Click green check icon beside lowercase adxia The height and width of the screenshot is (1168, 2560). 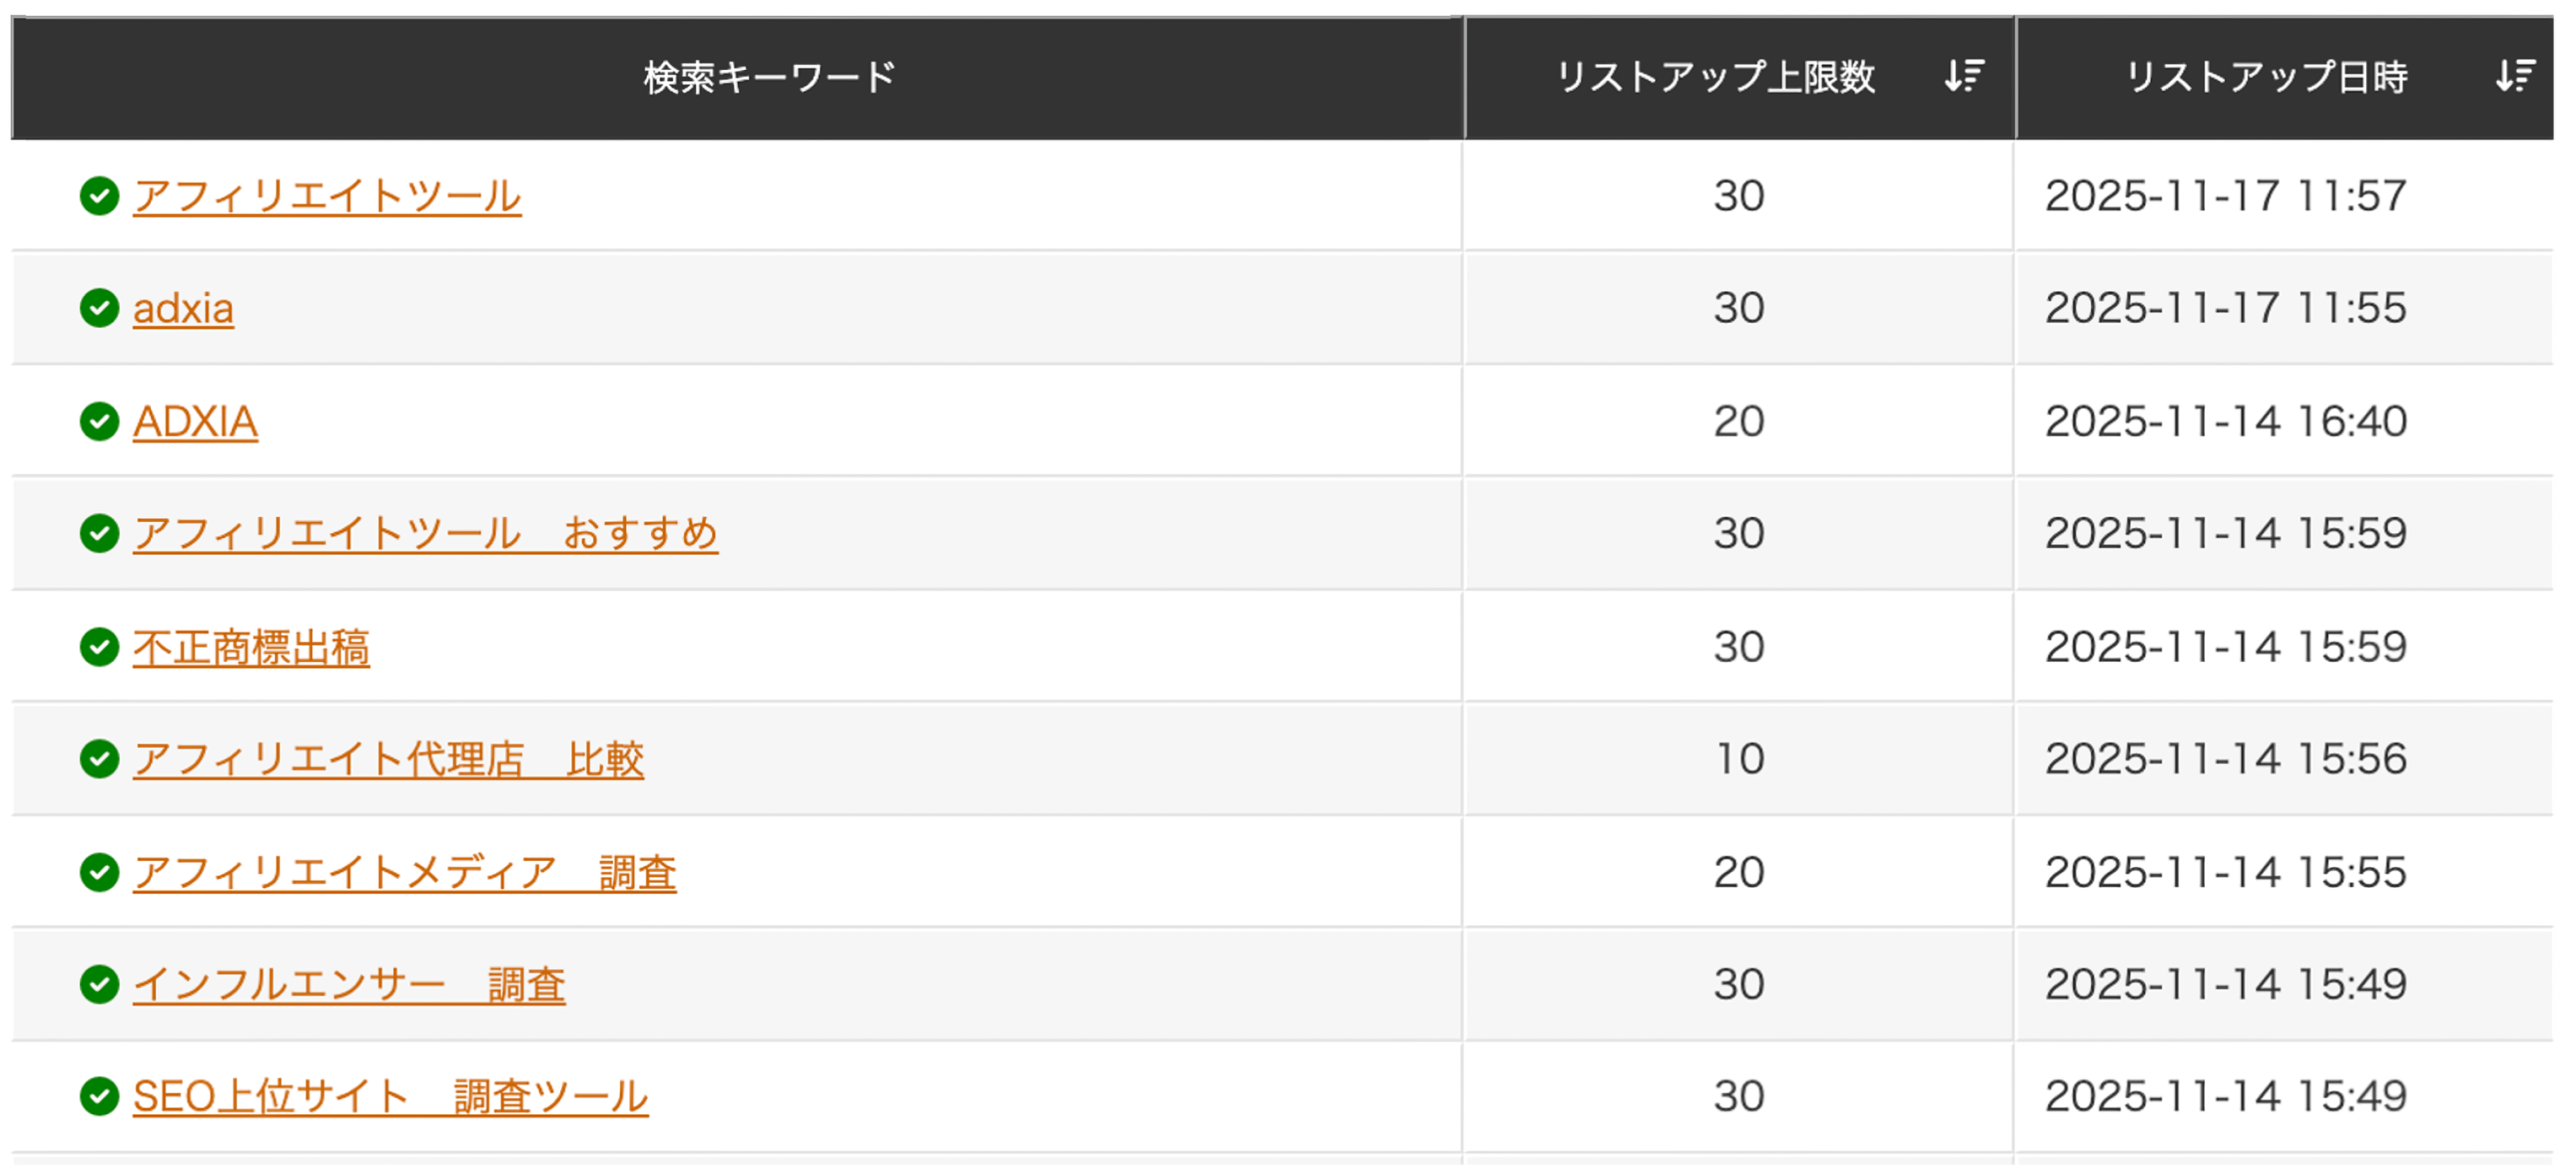click(x=99, y=308)
